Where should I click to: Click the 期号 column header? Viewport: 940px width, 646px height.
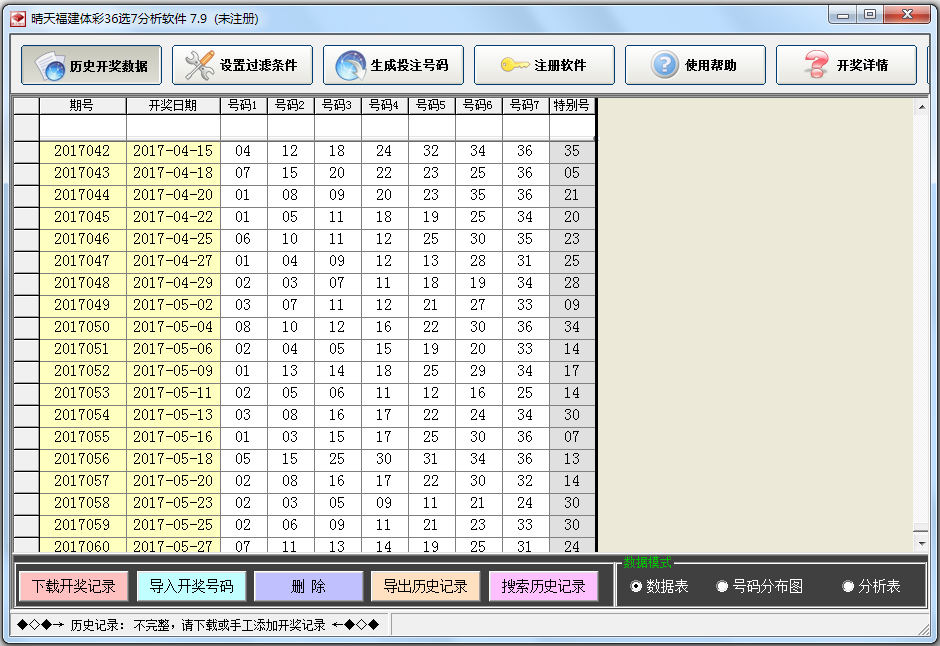point(83,105)
